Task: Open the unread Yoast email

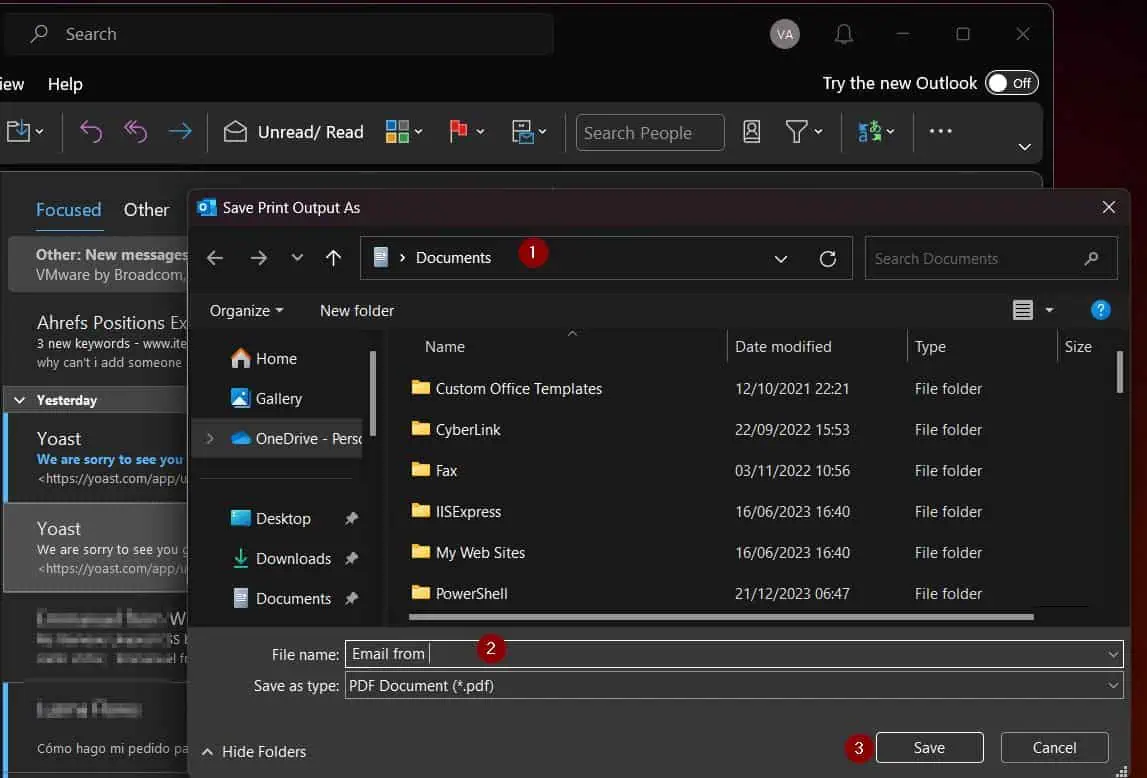Action: [x=97, y=458]
